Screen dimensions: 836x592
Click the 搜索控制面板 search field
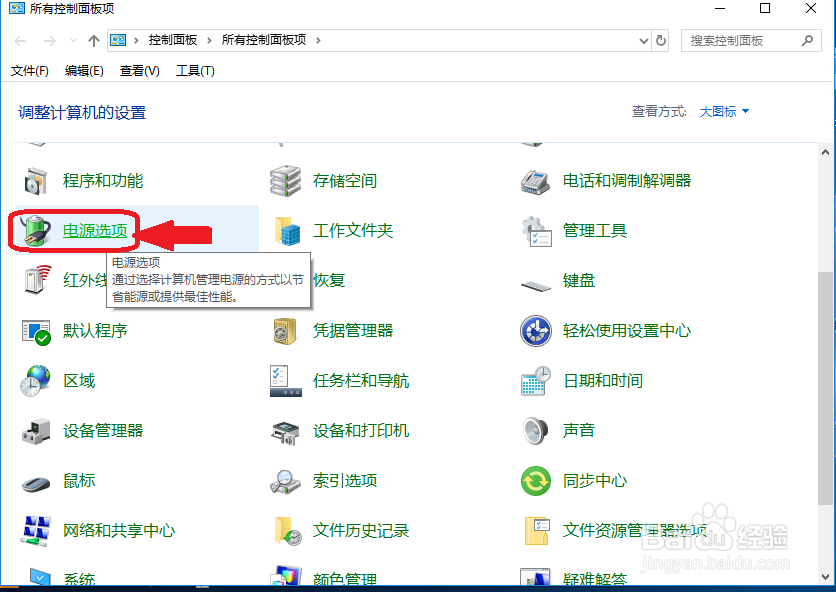740,41
